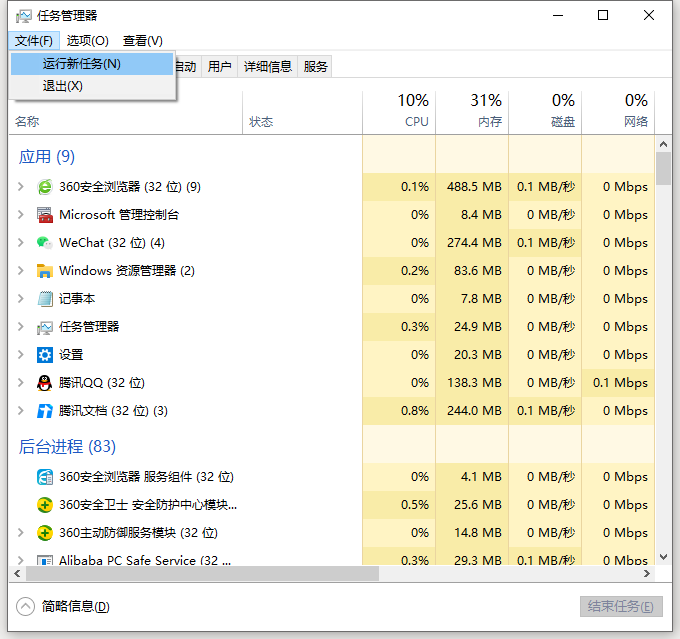The image size is (680, 639).
Task: Switch to the 服务 tab
Action: (x=316, y=67)
